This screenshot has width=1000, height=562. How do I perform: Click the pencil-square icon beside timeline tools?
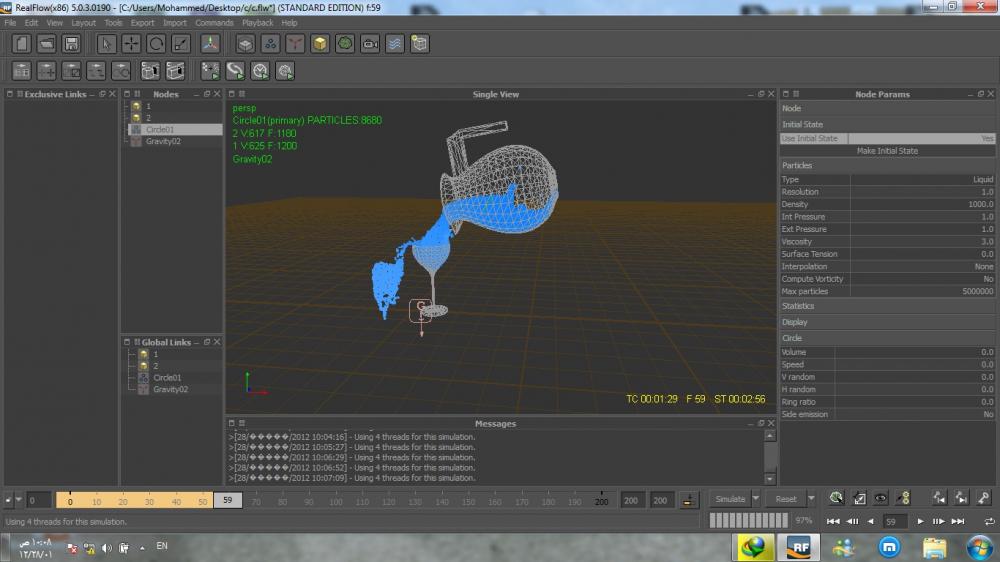pos(859,498)
